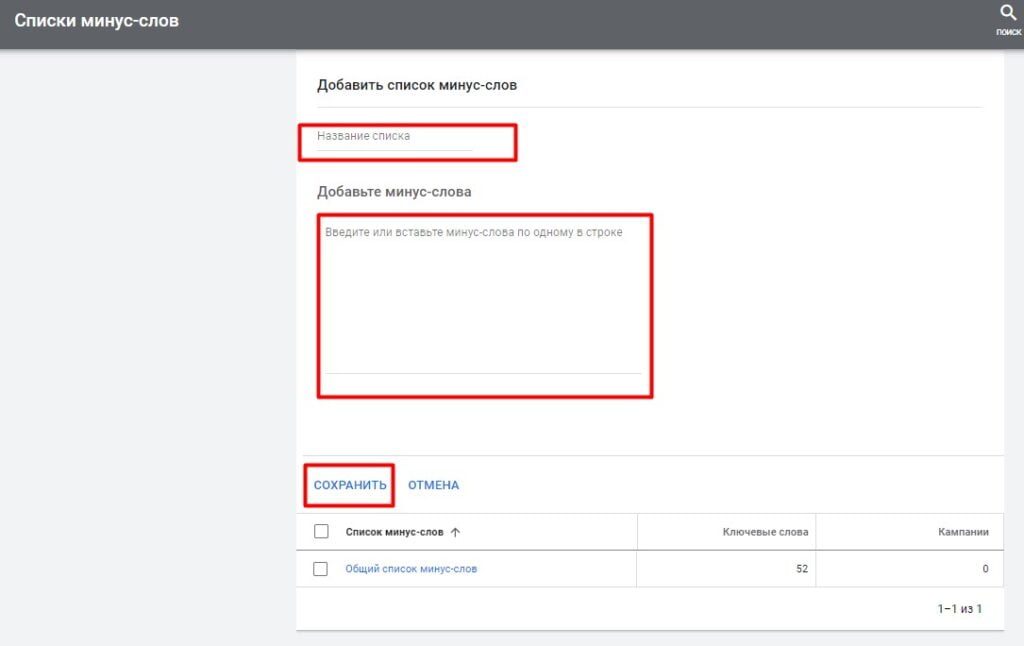Image resolution: width=1024 pixels, height=646 pixels.
Task: Save the list with СОХРАНИТЬ
Action: pos(350,485)
